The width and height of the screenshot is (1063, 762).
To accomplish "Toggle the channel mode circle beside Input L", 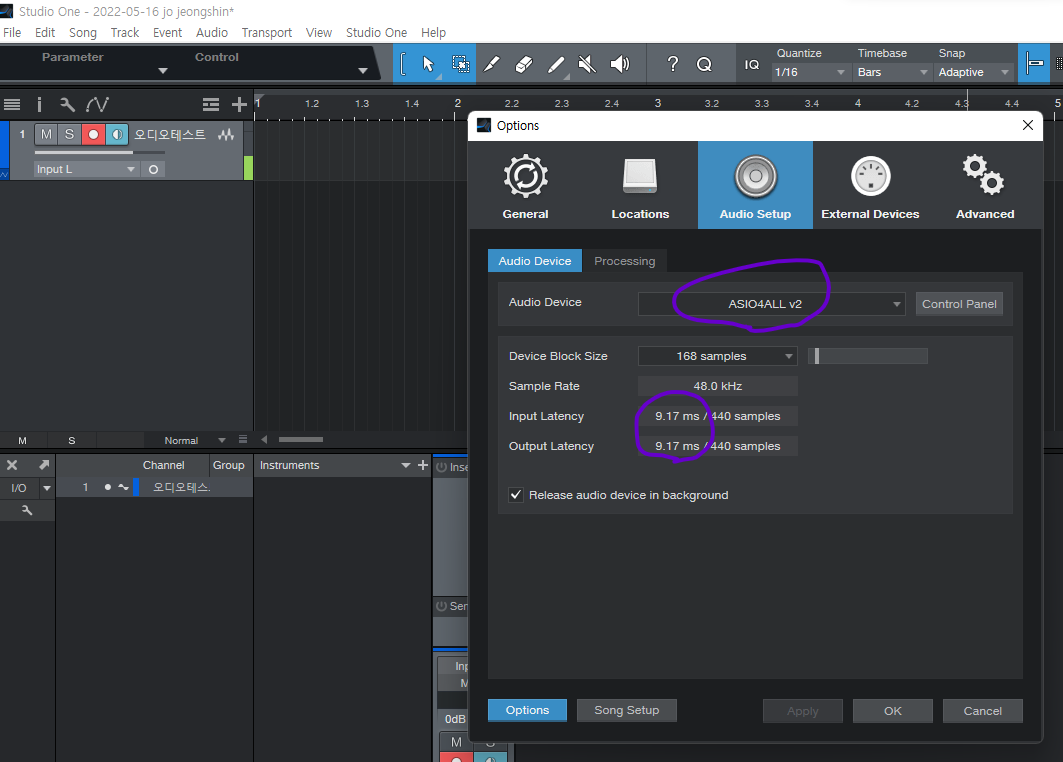I will [x=153, y=169].
